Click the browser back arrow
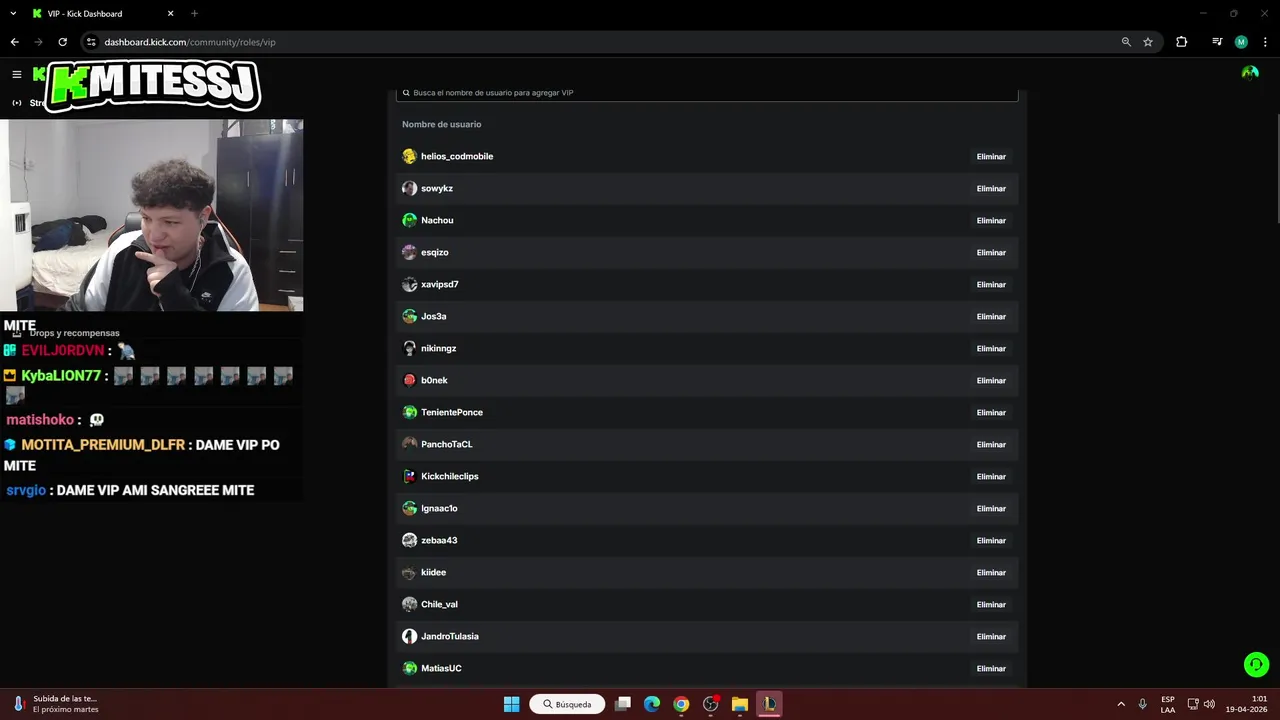This screenshot has height=720, width=1280. 14,42
